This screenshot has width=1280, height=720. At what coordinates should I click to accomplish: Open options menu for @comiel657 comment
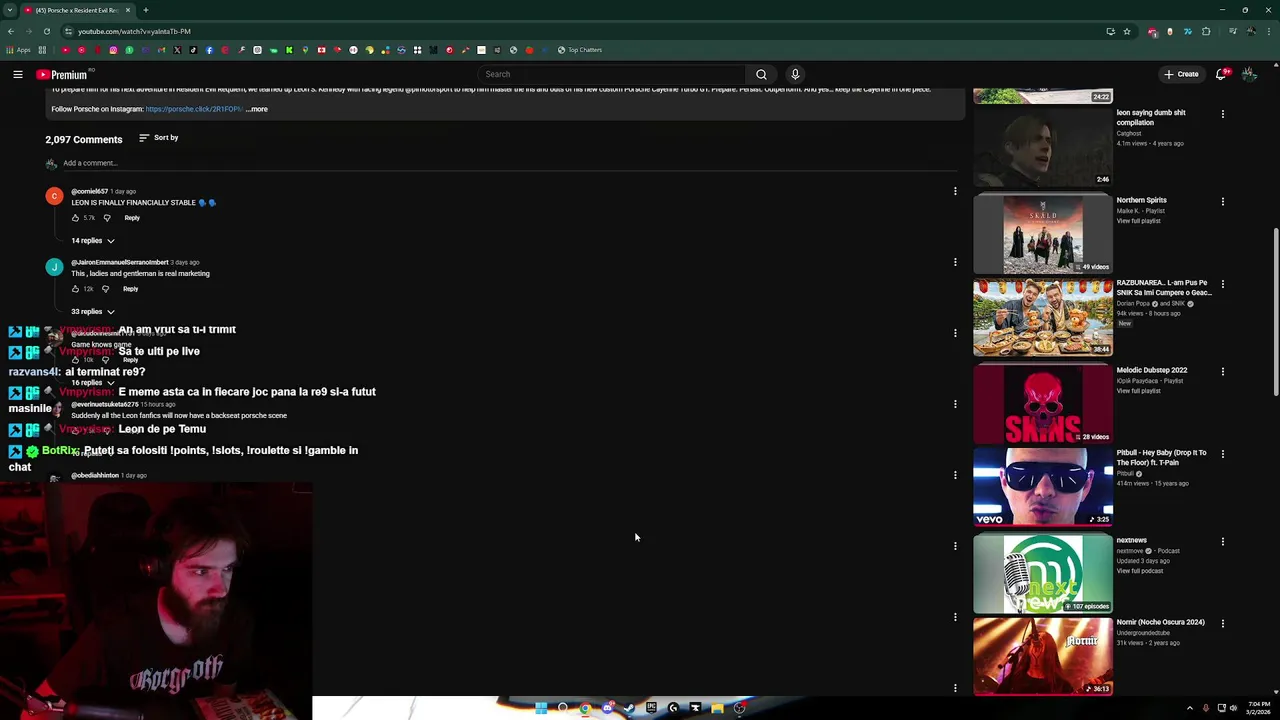pyautogui.click(x=955, y=191)
